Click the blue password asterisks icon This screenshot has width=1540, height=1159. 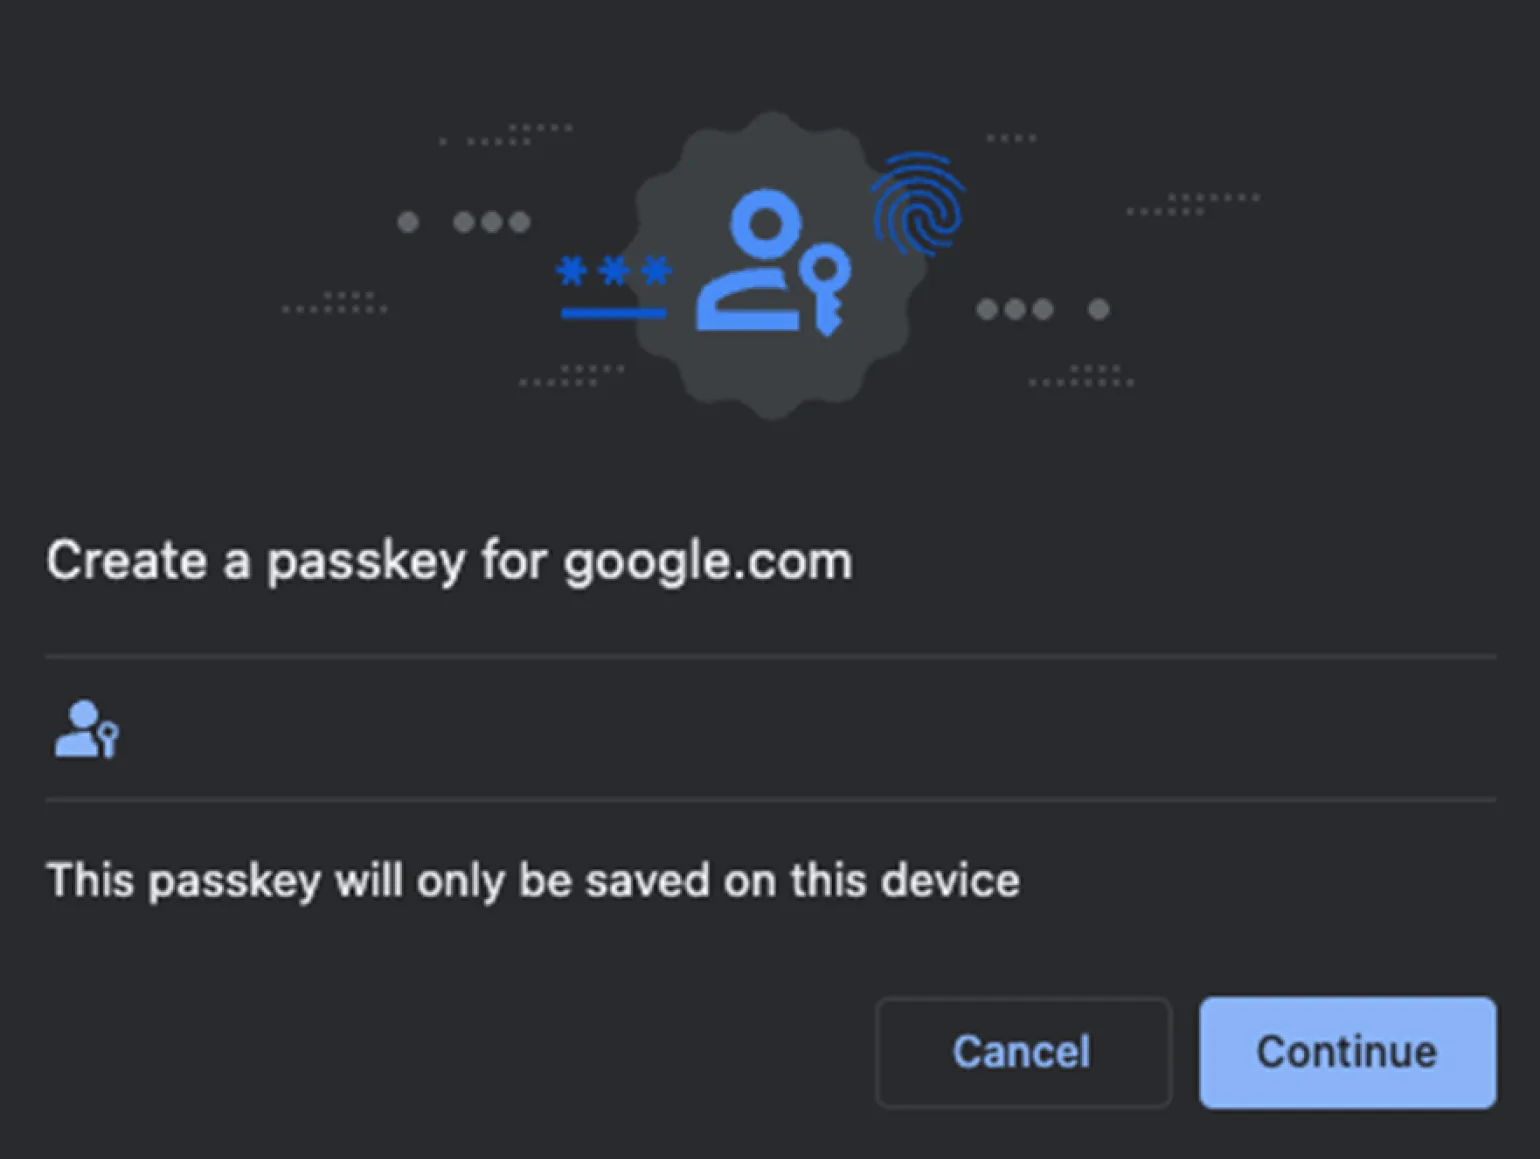pos(613,272)
